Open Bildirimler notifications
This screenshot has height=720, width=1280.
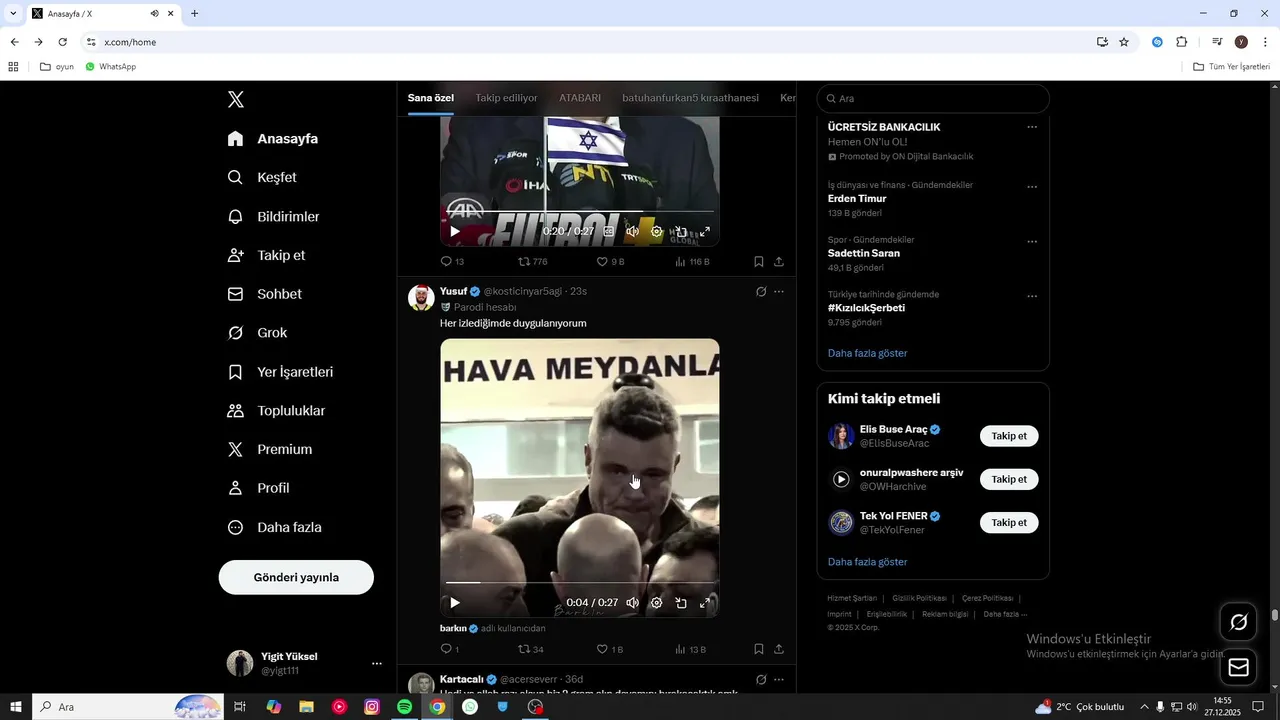point(273,216)
